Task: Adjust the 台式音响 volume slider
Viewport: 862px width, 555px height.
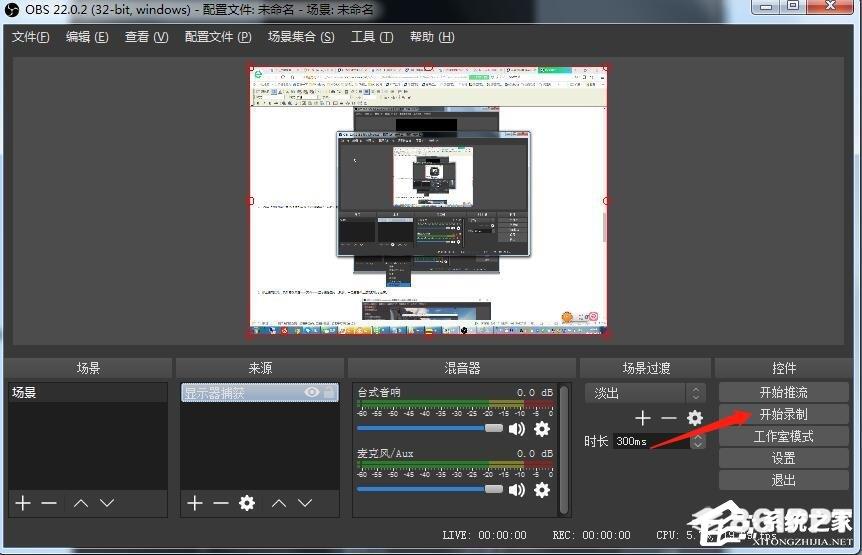Action: (430, 428)
